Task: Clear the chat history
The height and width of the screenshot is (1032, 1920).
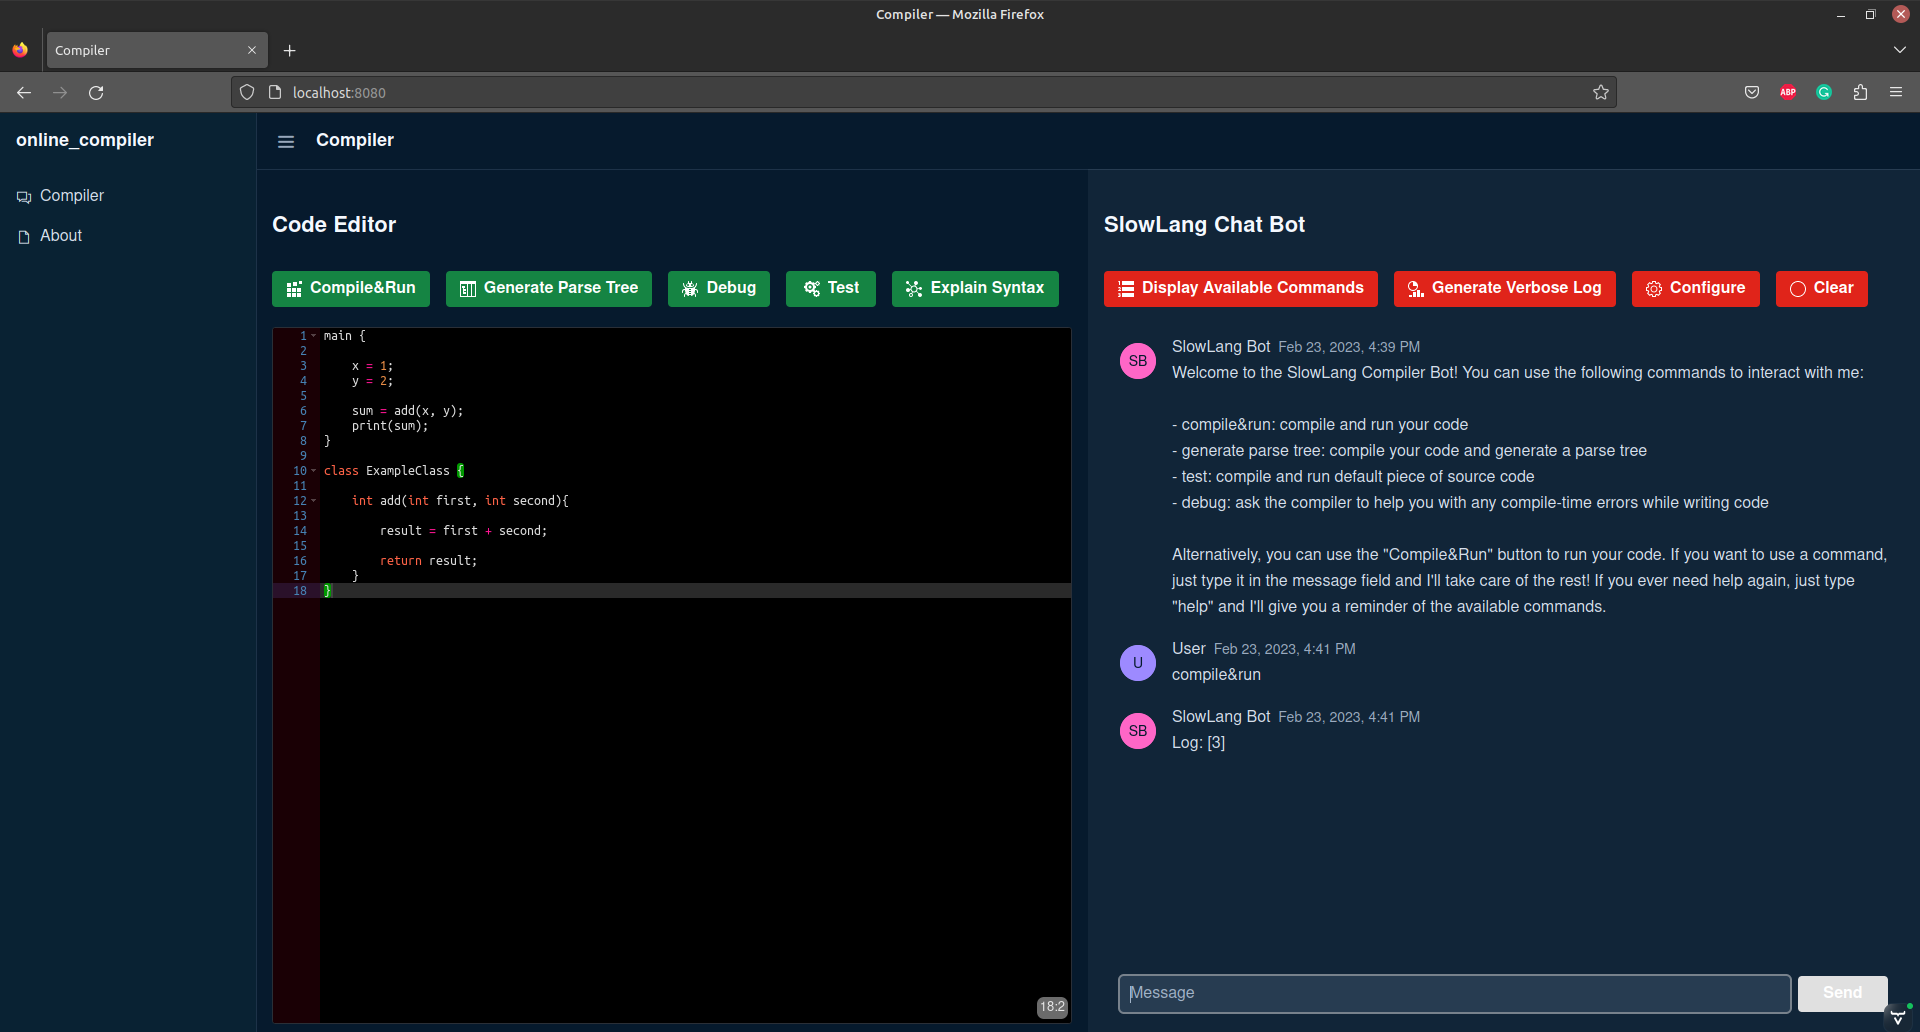Action: coord(1822,289)
